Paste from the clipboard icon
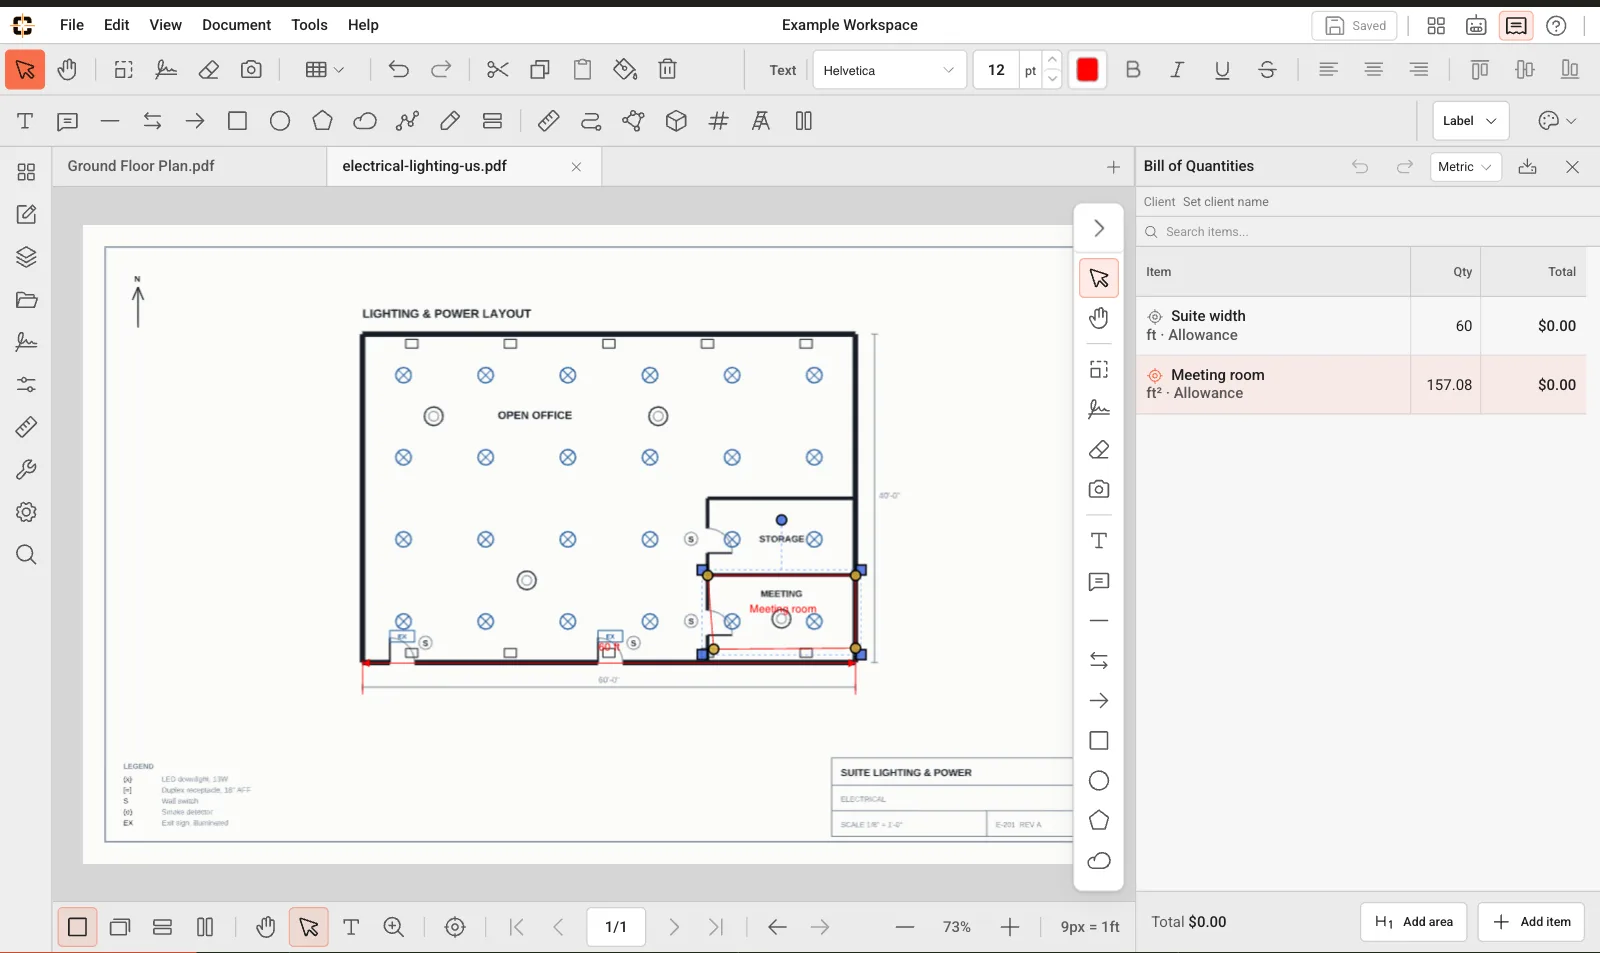Image resolution: width=1600 pixels, height=953 pixels. (x=582, y=70)
